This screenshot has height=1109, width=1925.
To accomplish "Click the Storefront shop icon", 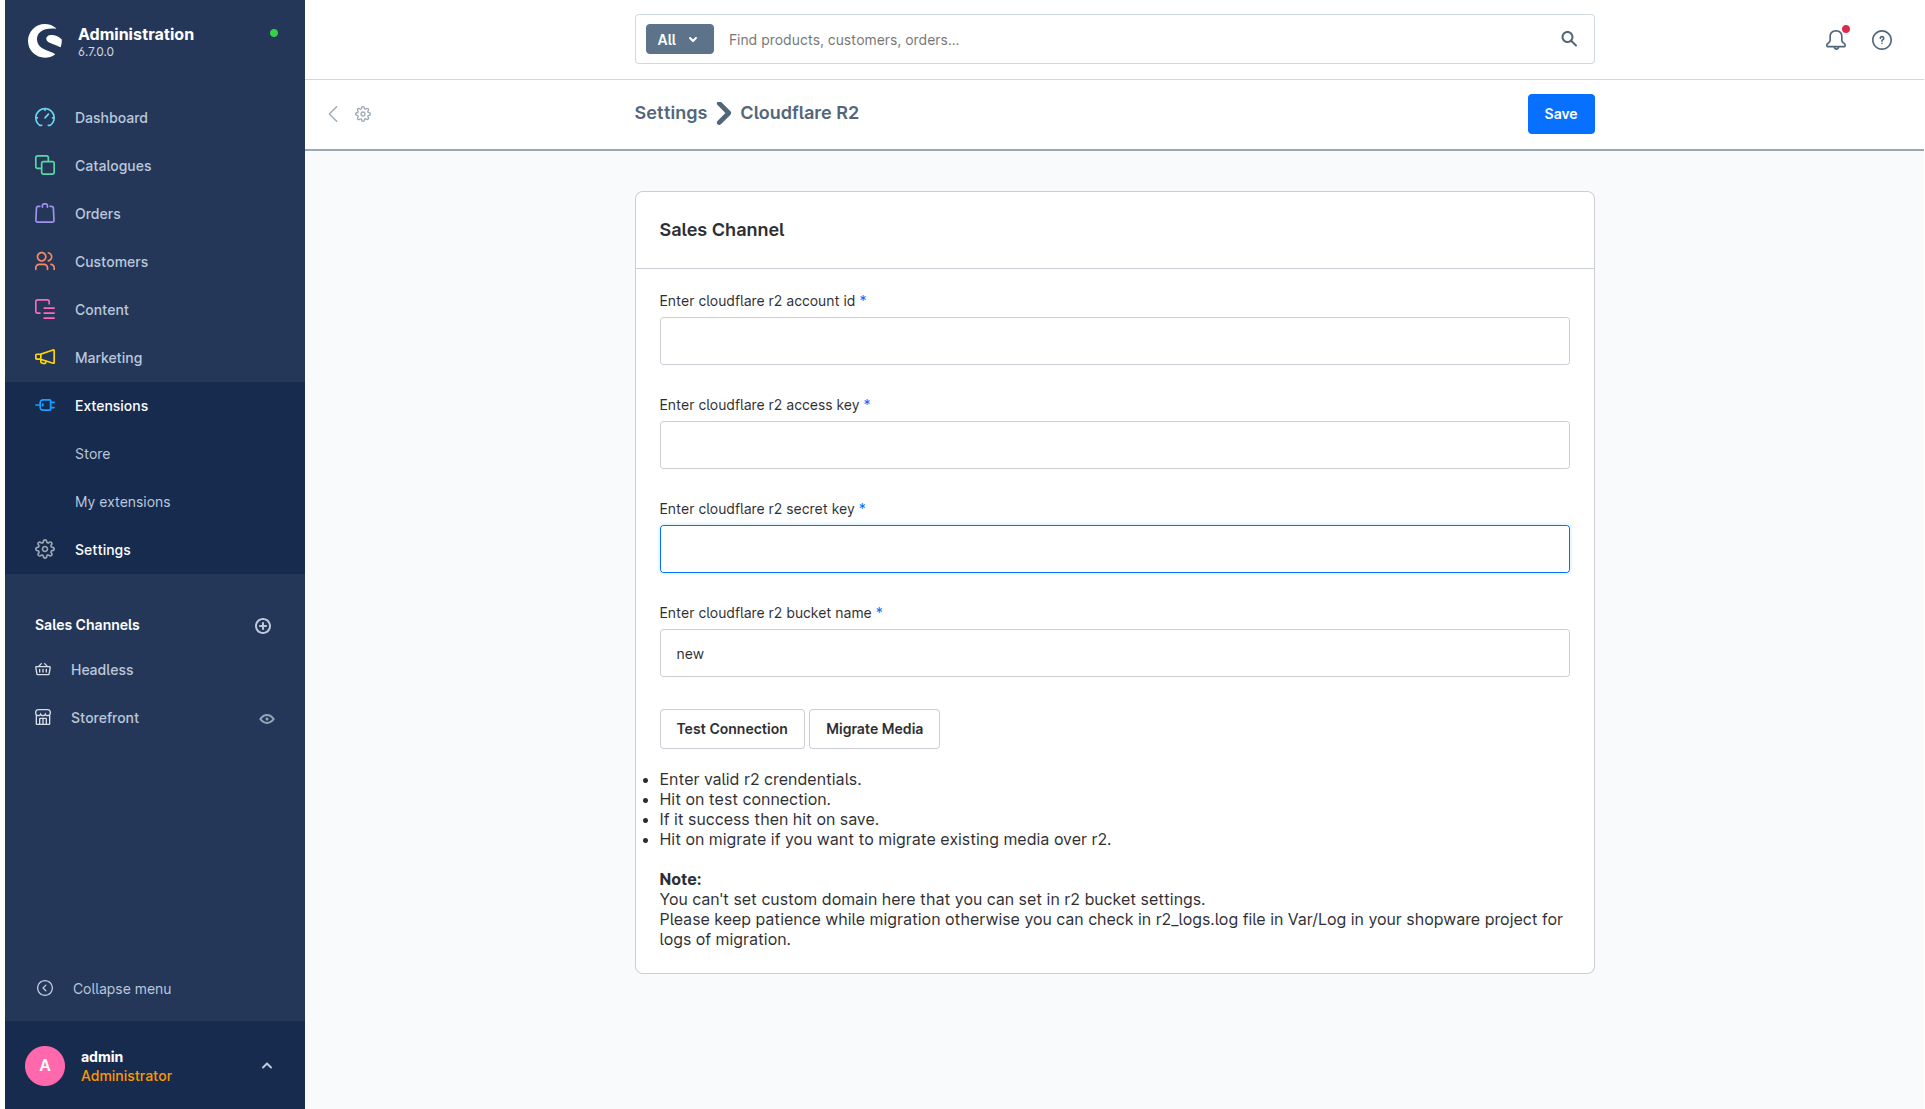I will (x=43, y=718).
